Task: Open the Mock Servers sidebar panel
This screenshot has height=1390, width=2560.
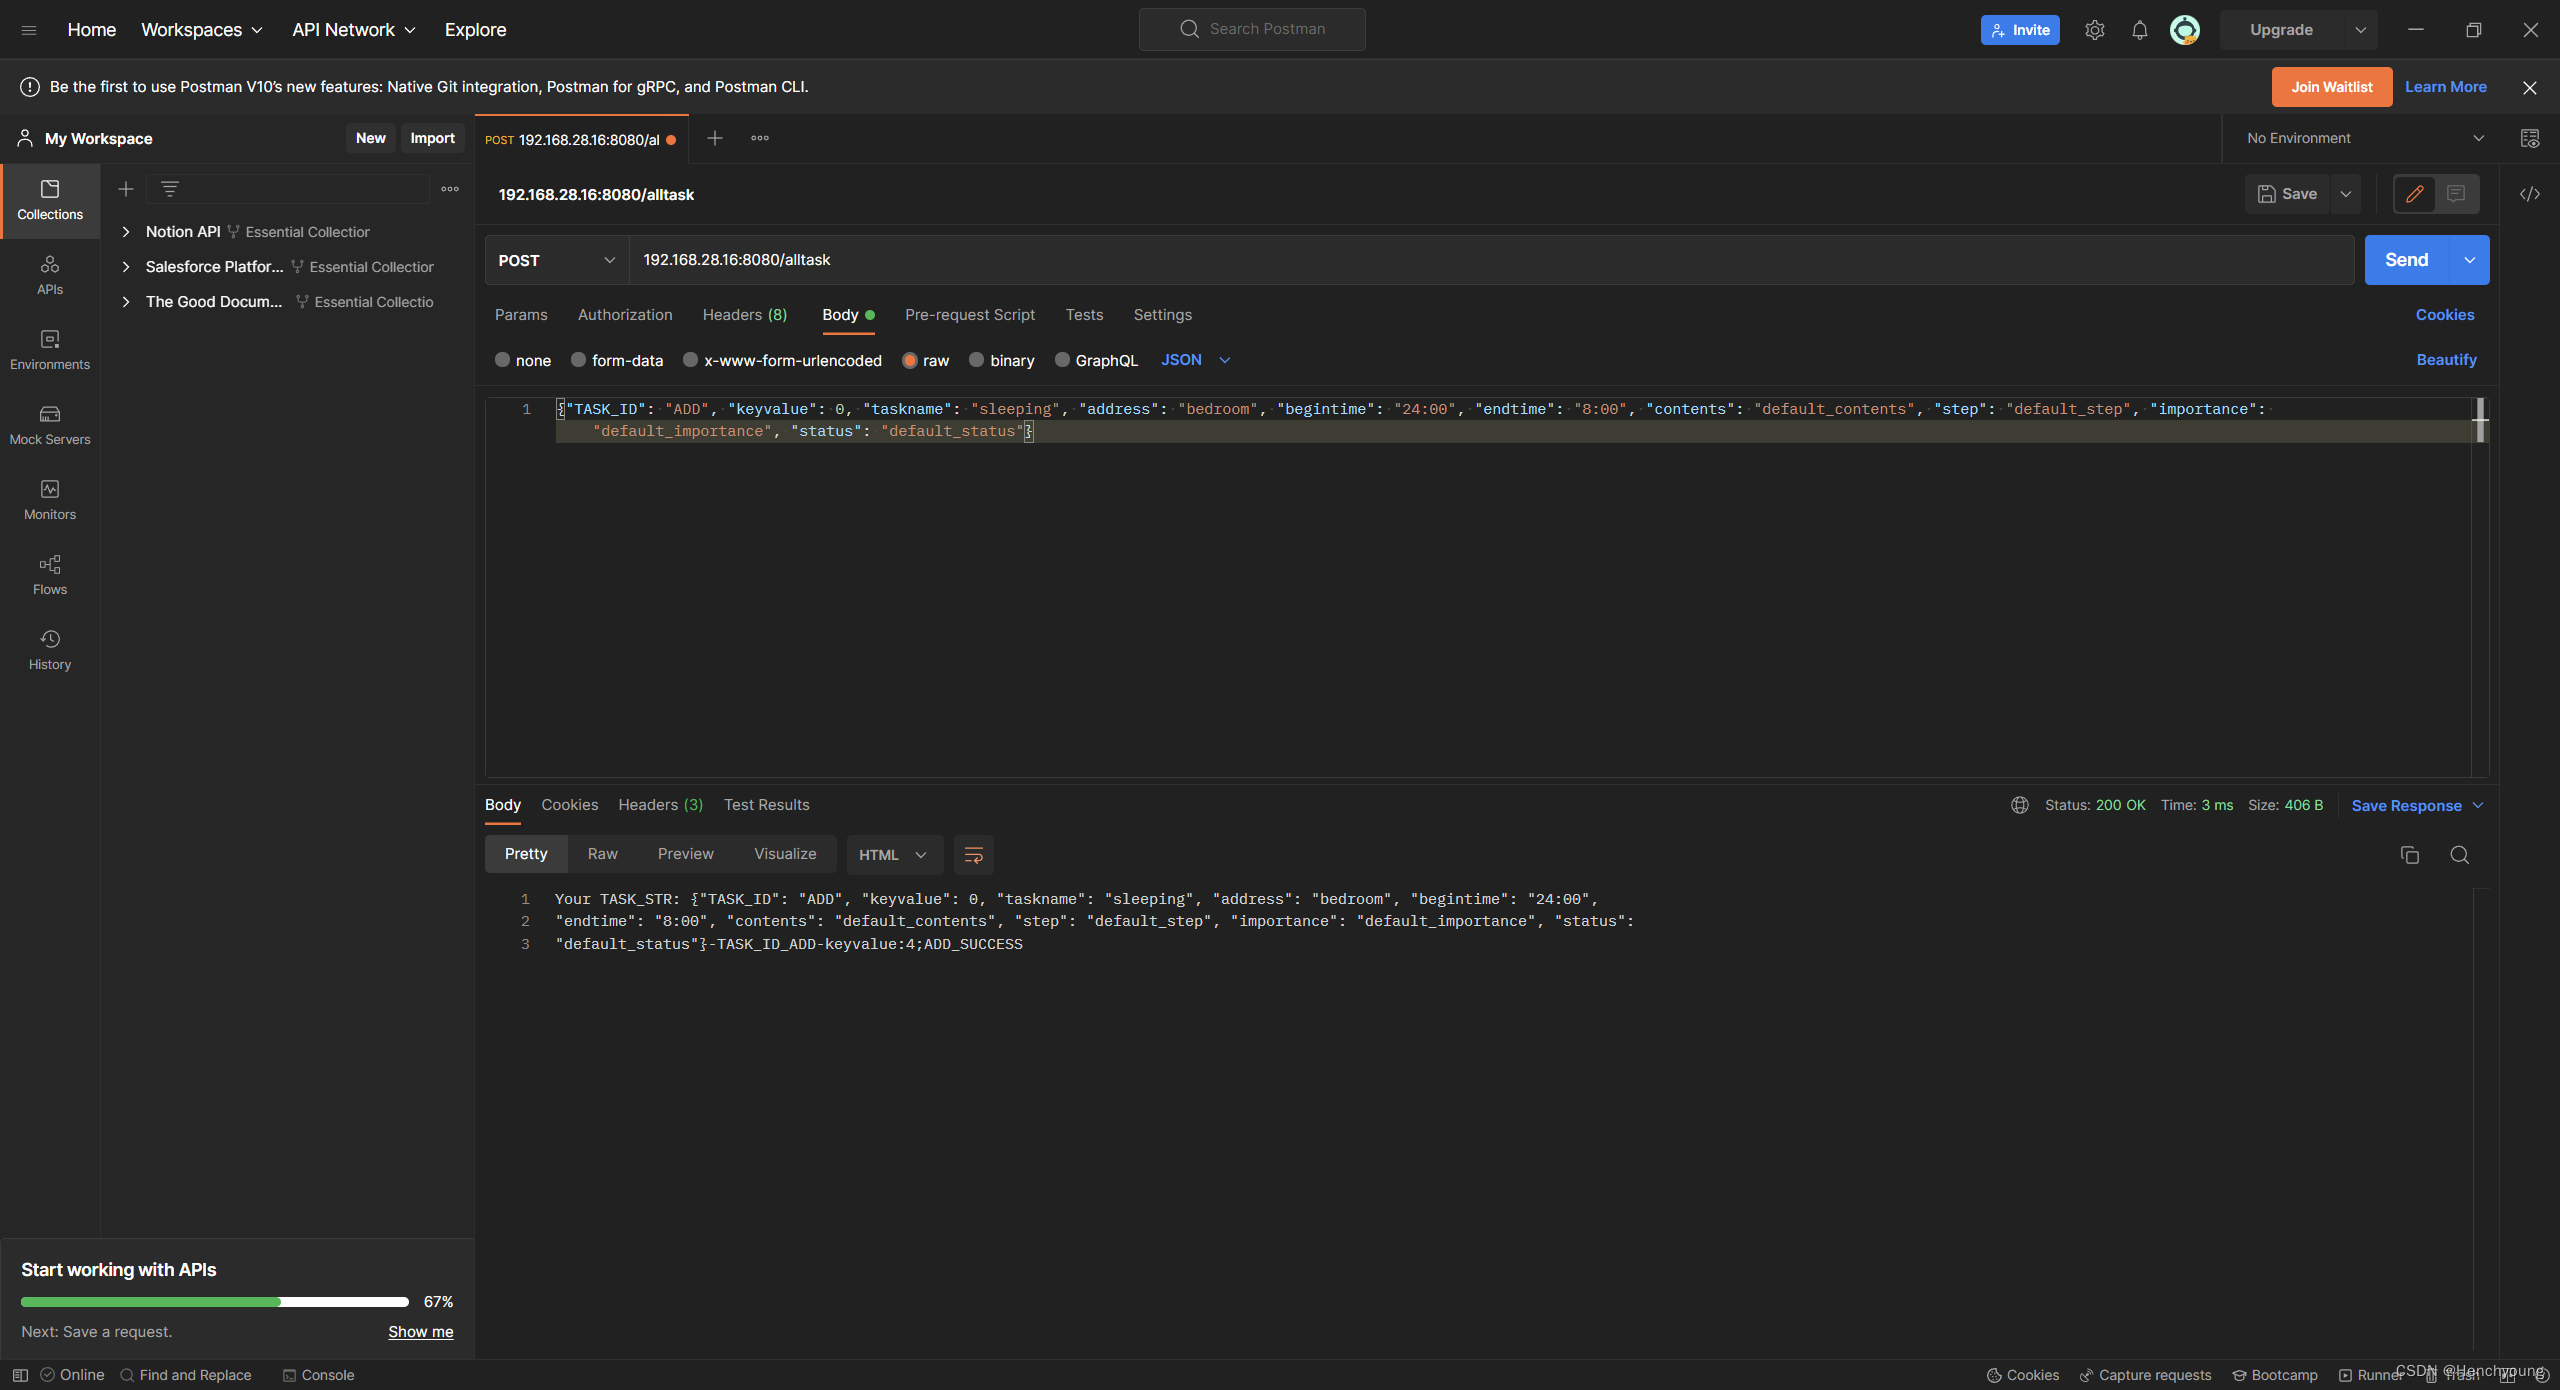Action: (50, 425)
